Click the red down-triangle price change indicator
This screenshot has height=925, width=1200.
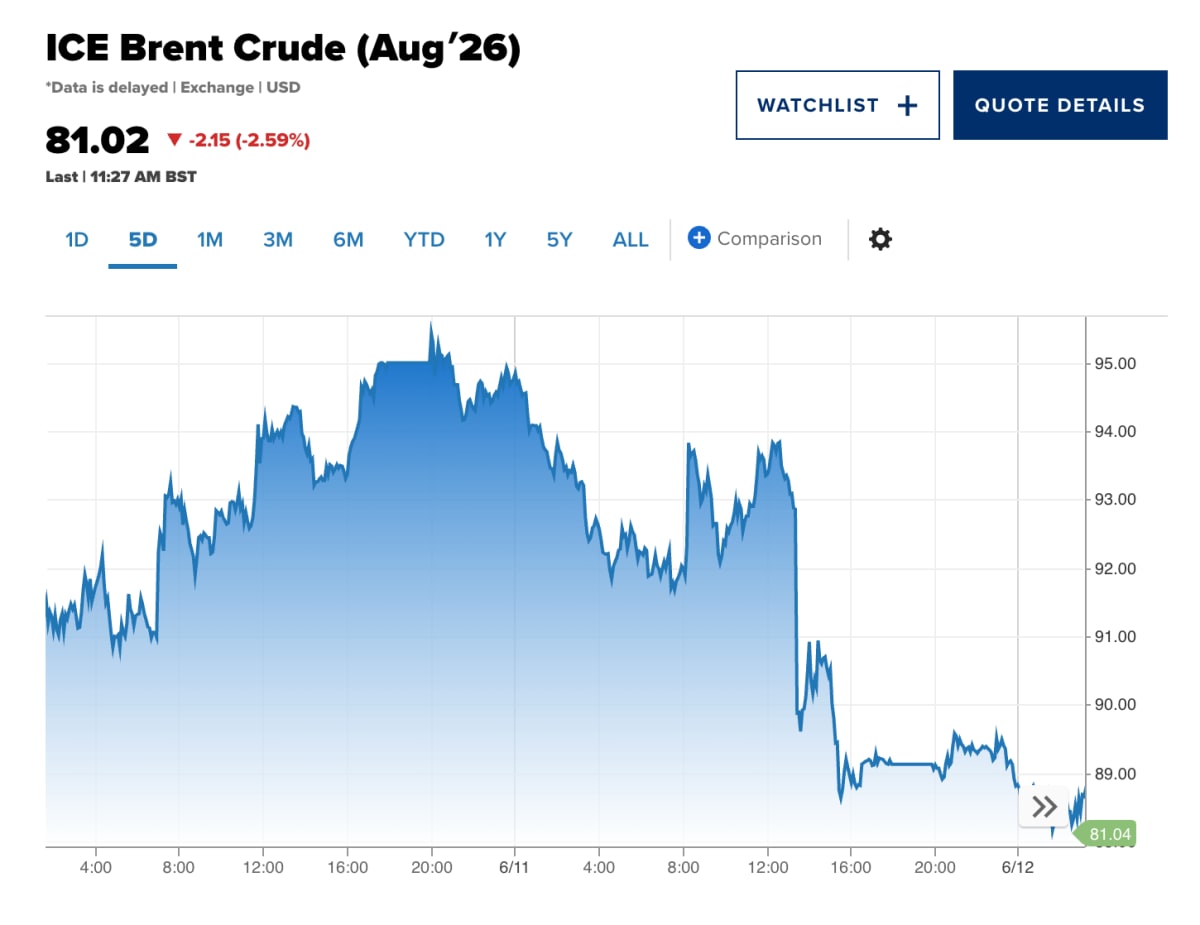[x=174, y=141]
